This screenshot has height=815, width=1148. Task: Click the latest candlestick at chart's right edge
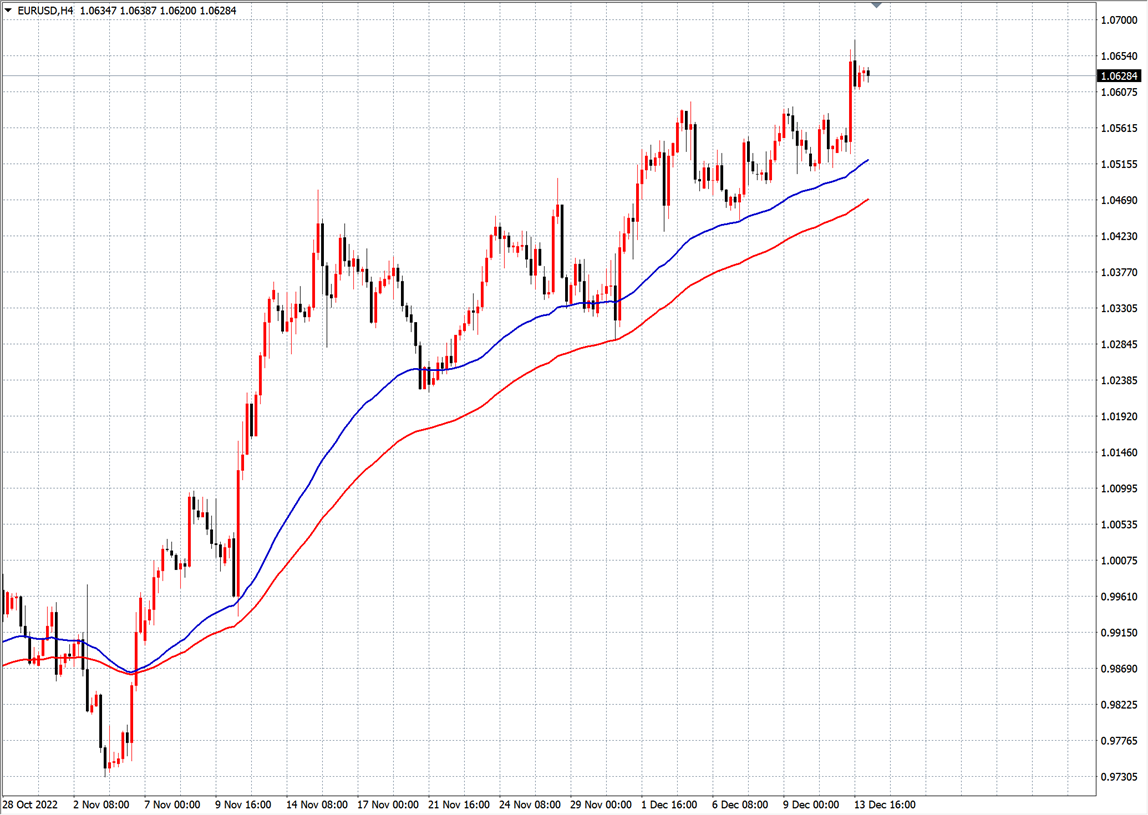[868, 73]
